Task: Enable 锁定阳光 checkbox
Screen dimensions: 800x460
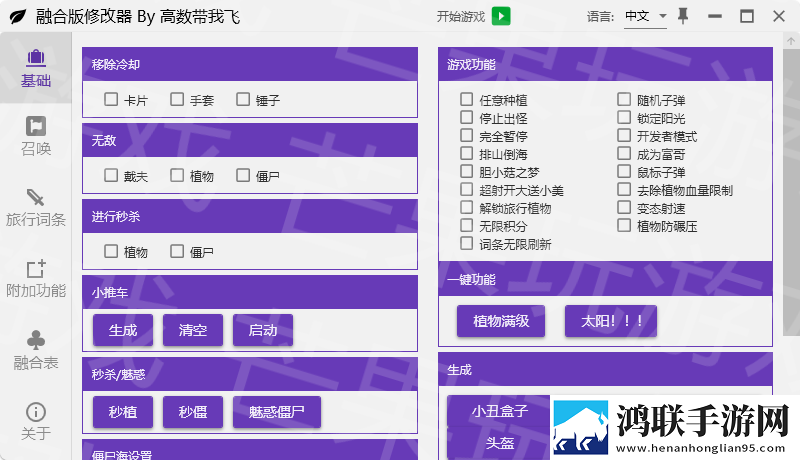Action: click(624, 117)
